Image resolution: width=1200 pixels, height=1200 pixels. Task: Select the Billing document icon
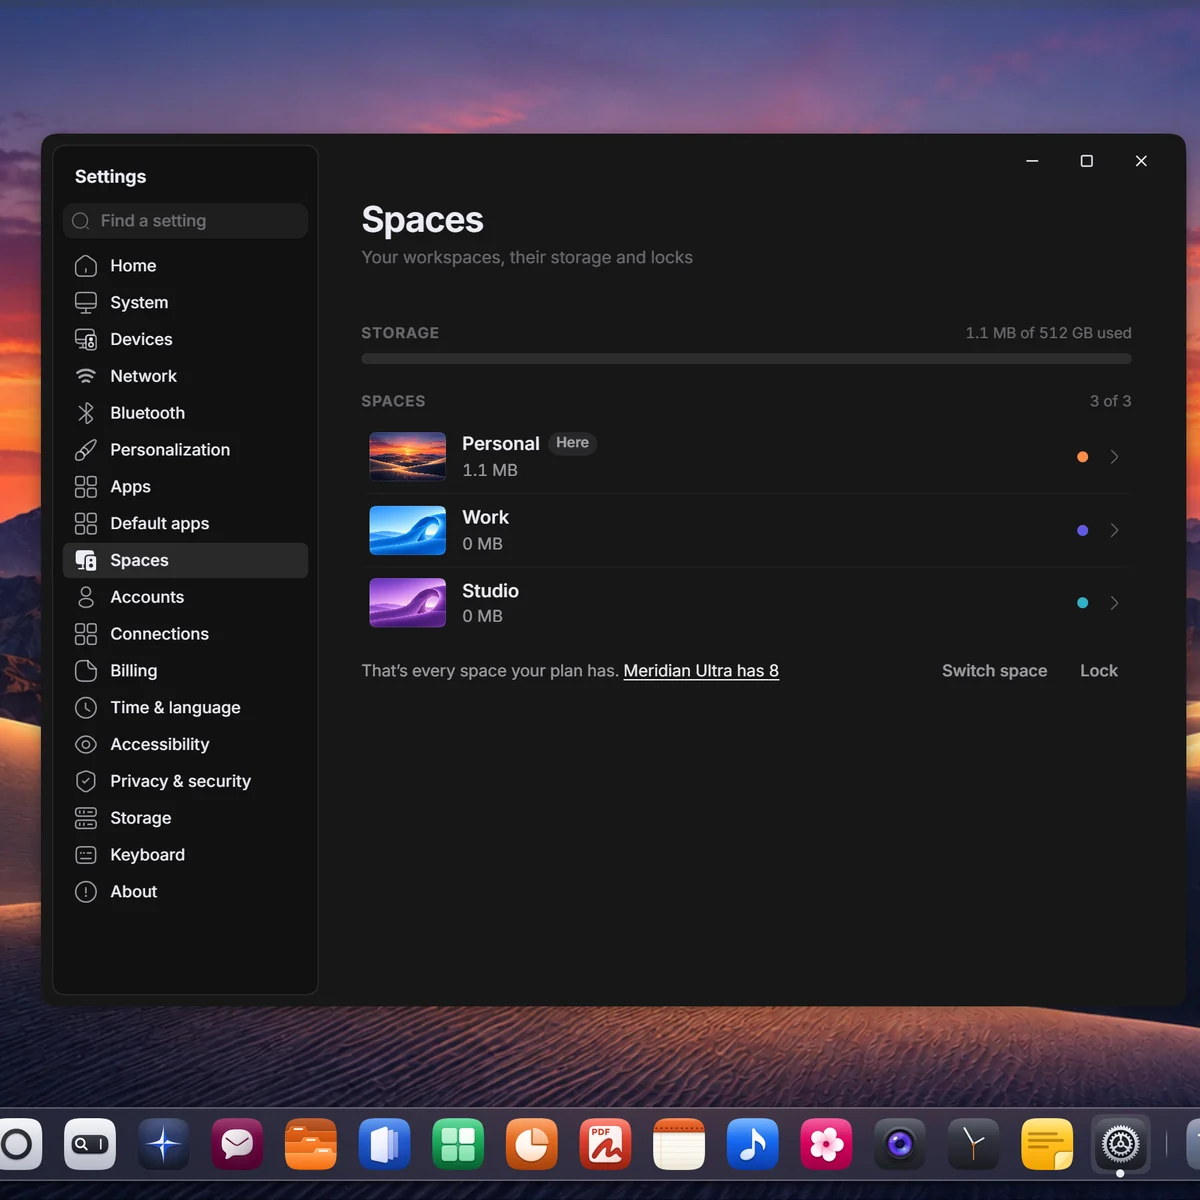[x=86, y=671]
